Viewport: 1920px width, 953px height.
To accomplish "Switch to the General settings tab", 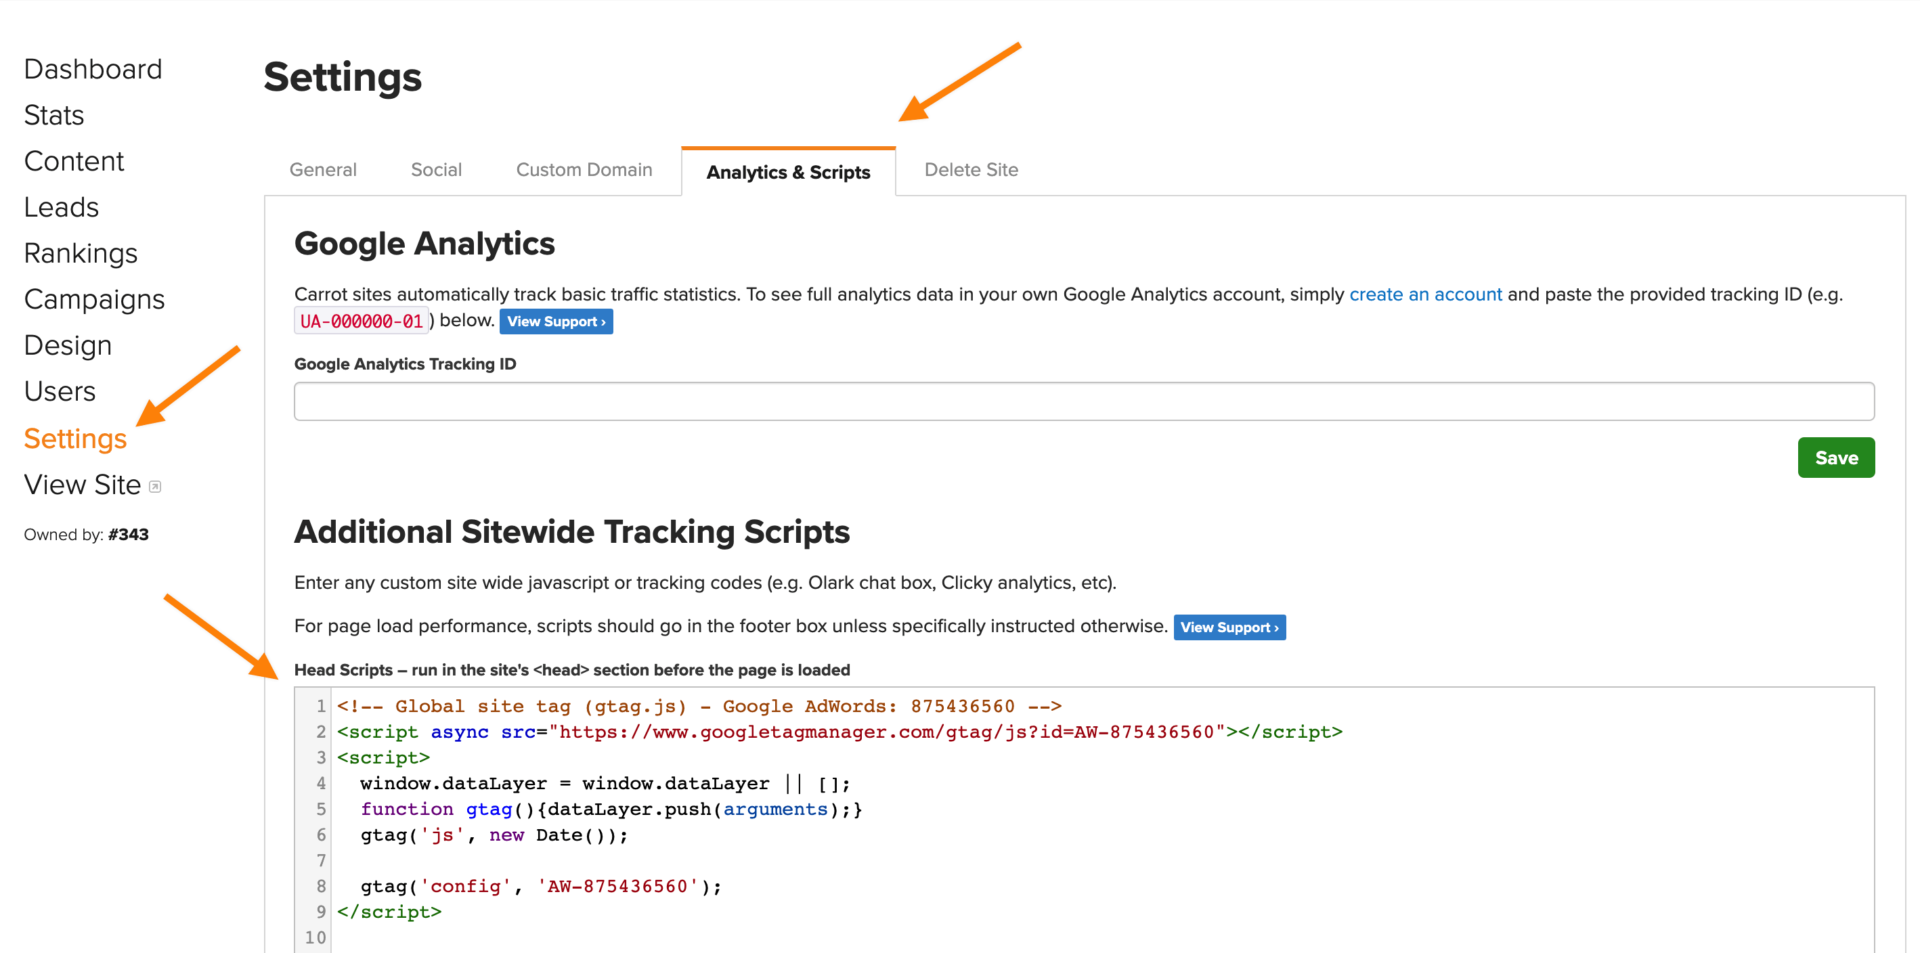I will point(323,170).
